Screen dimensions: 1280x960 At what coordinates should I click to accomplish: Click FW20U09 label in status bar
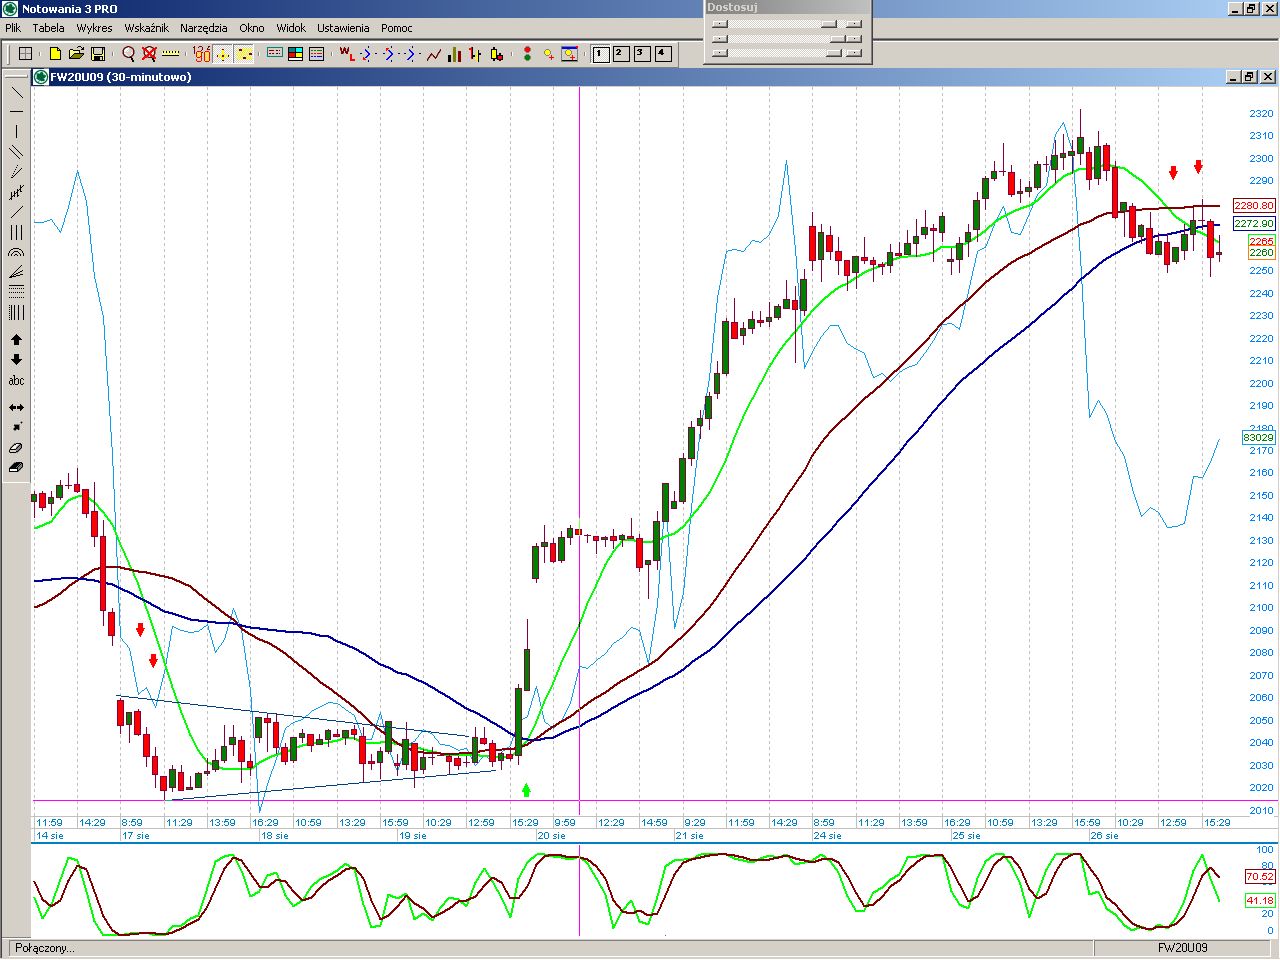(x=1183, y=948)
